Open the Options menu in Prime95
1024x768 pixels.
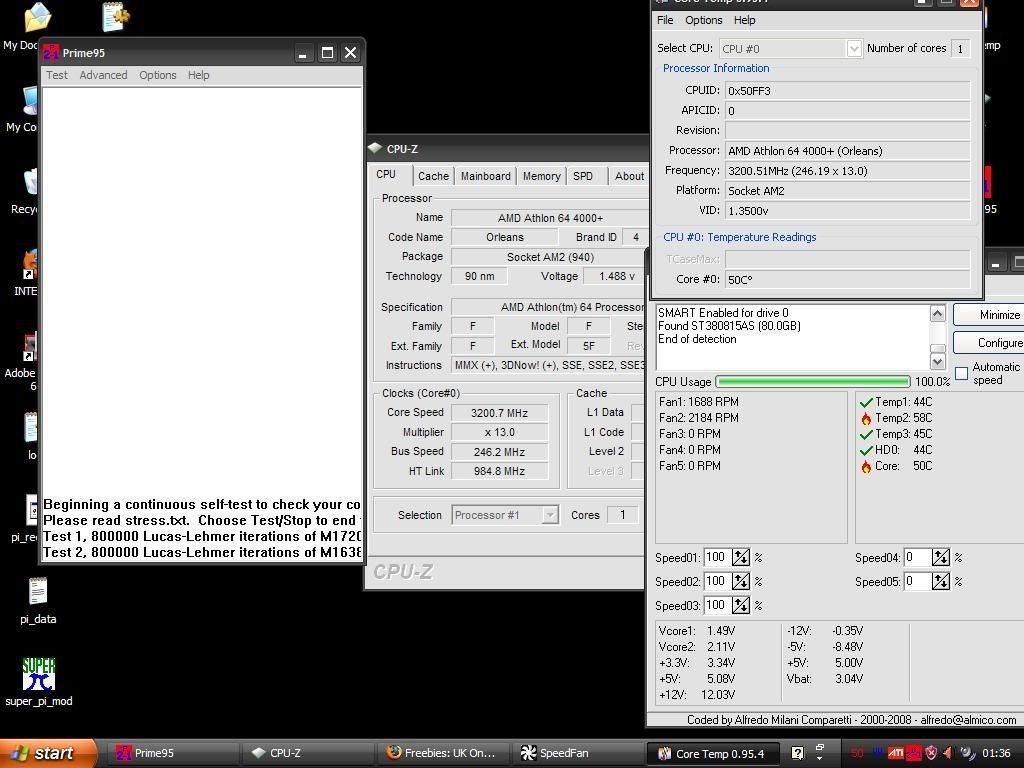pyautogui.click(x=157, y=75)
